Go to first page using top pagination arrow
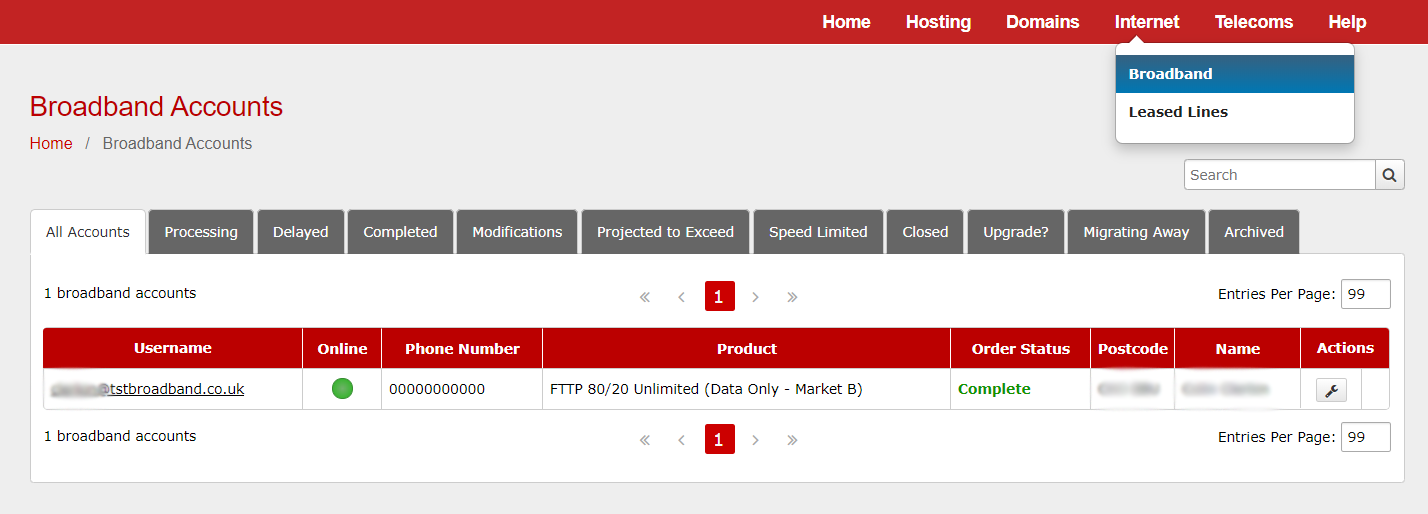This screenshot has width=1428, height=514. pos(645,297)
